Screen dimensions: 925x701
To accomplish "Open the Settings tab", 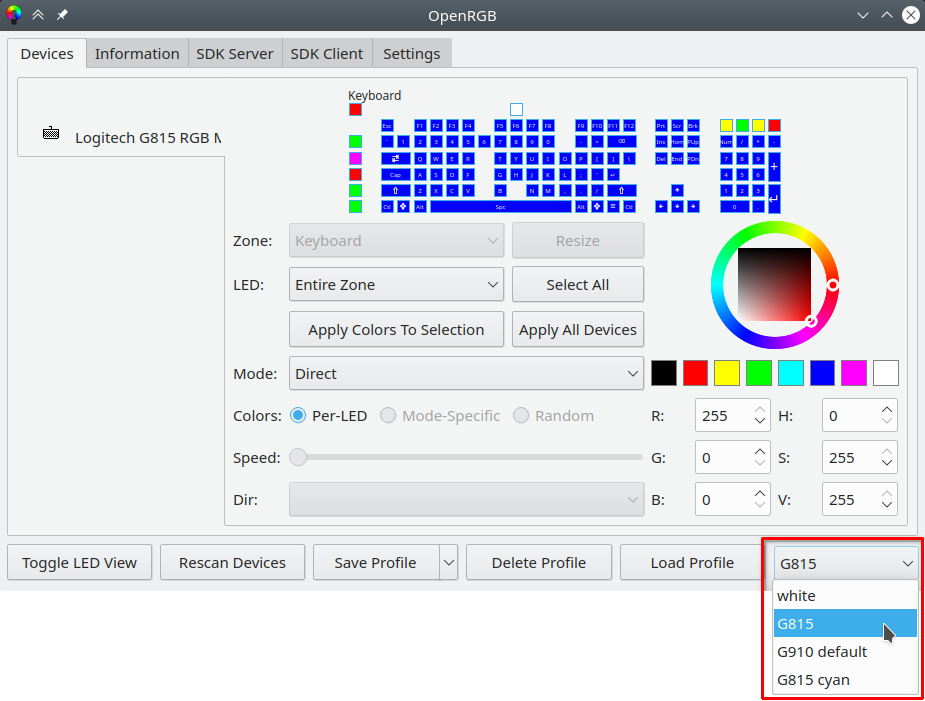I will coord(412,54).
